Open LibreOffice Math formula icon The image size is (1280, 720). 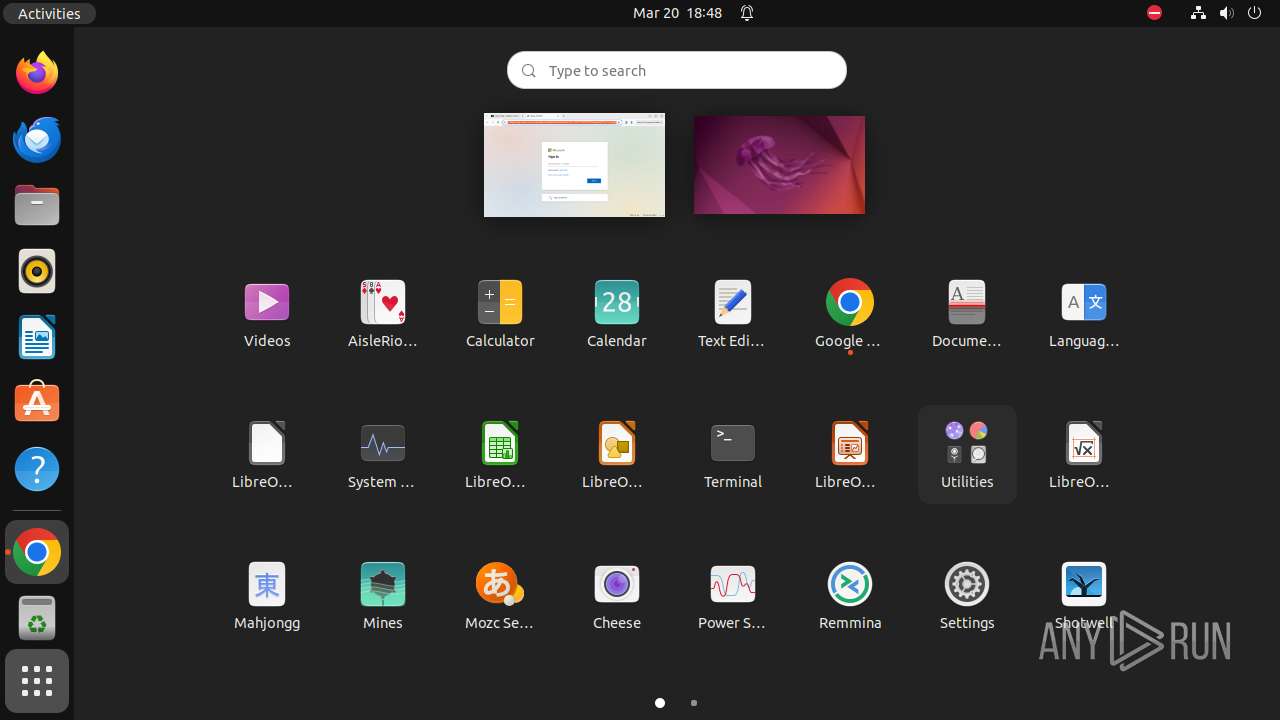1084,455
